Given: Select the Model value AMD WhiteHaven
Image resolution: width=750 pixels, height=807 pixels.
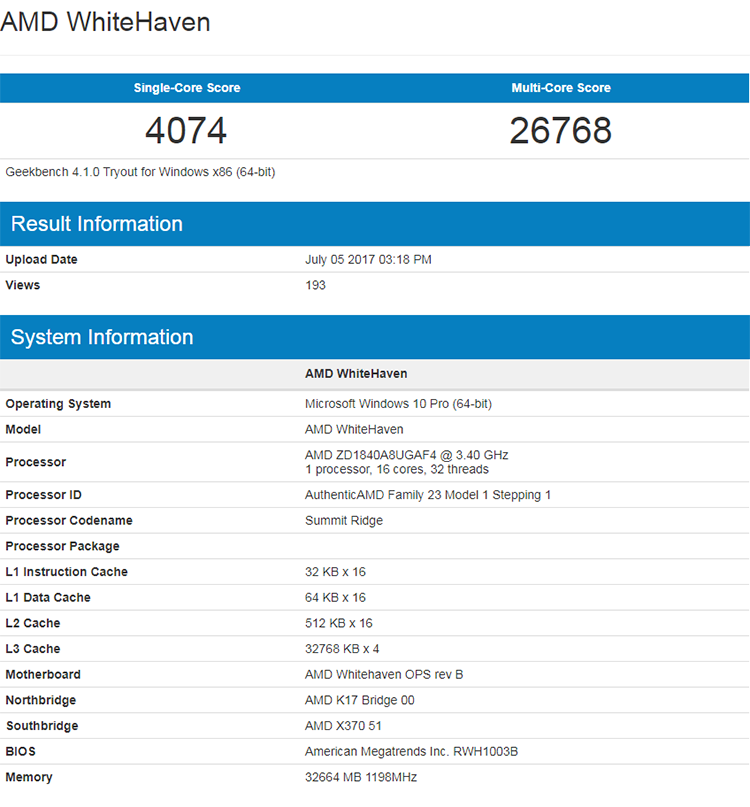Looking at the screenshot, I should (354, 429).
